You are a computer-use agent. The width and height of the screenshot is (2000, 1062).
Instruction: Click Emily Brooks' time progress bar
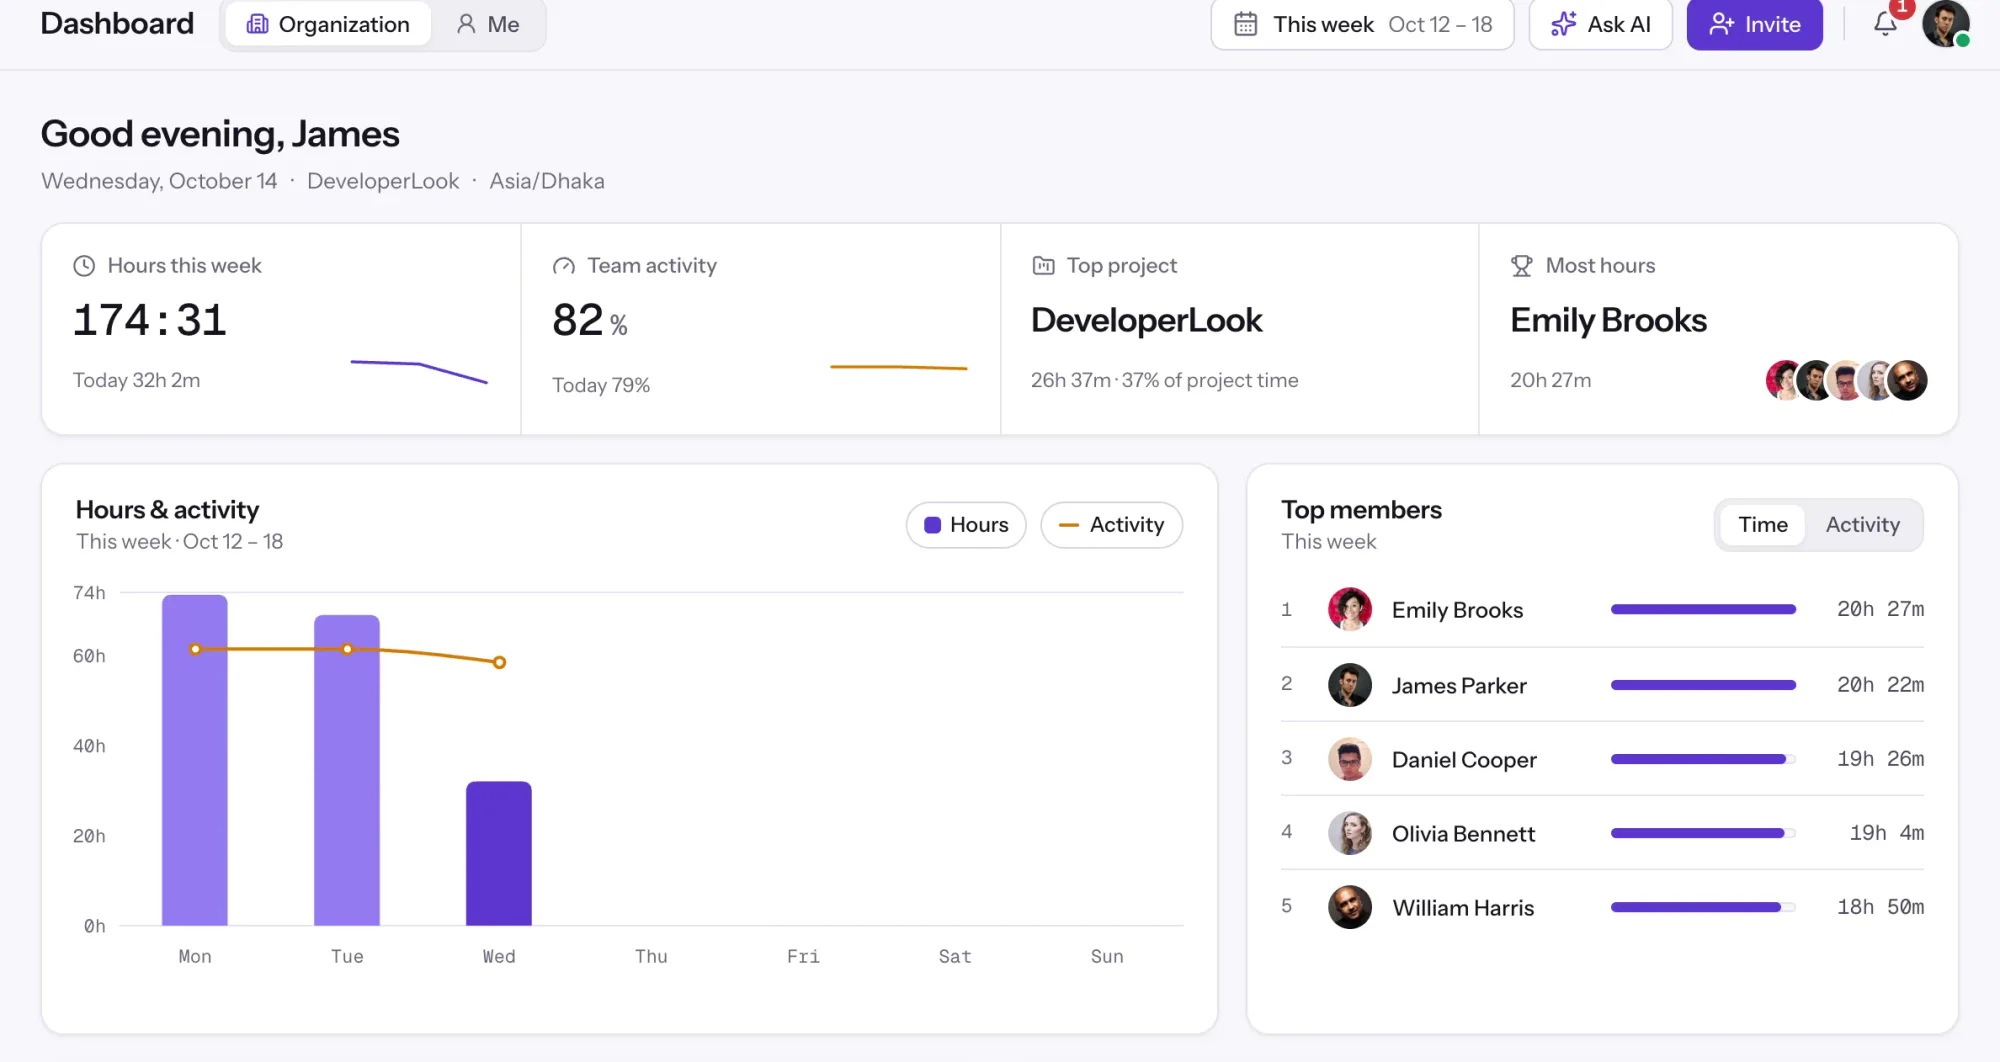(1703, 609)
